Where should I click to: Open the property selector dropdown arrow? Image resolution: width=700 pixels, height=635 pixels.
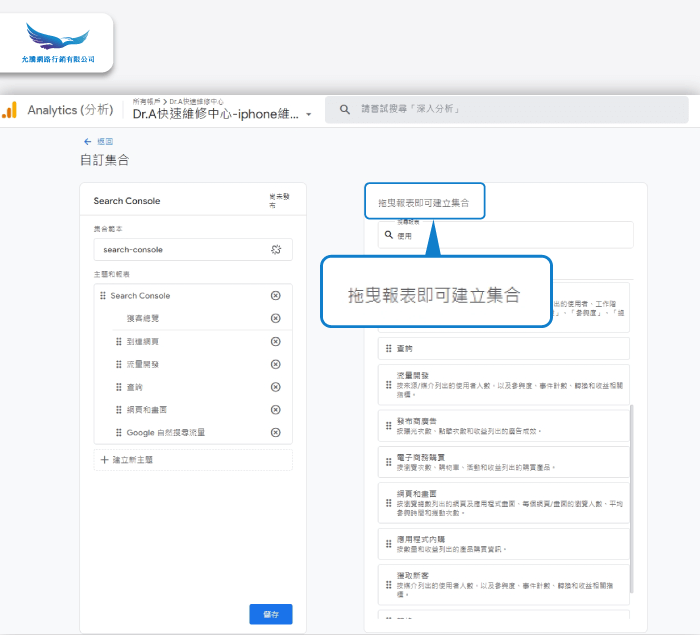(309, 114)
